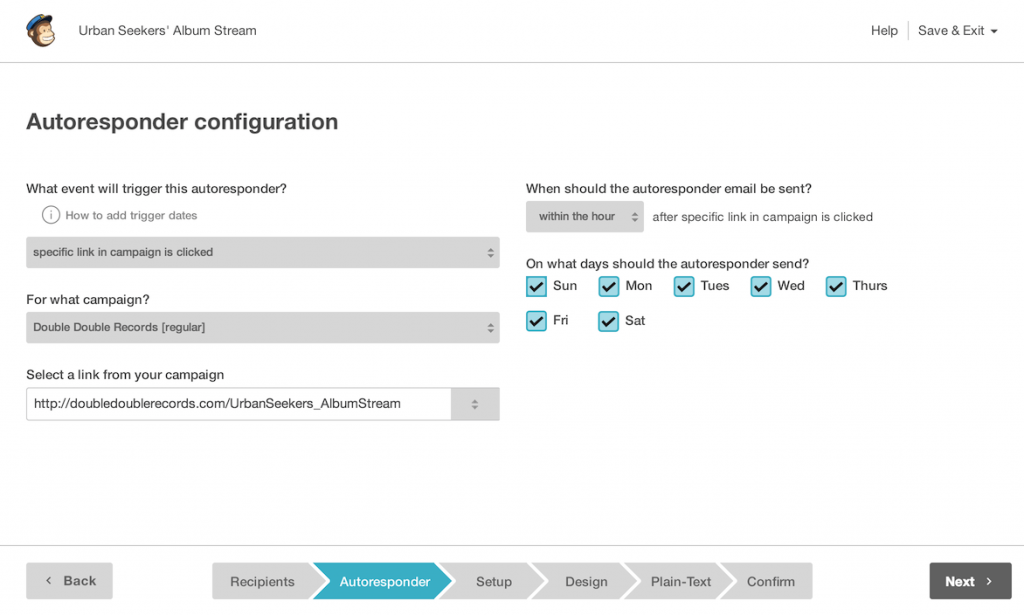The height and width of the screenshot is (615, 1024).
Task: Go to the Recipients step
Action: coord(262,582)
